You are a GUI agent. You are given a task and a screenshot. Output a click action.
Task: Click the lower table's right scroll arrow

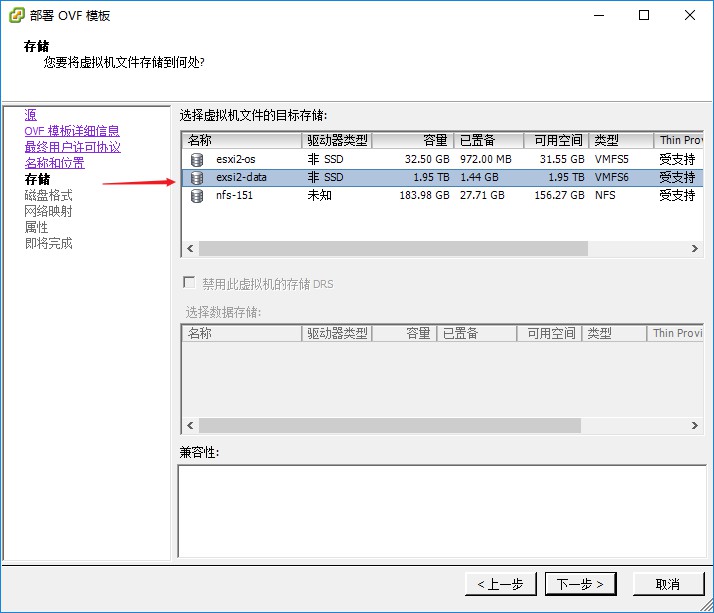(x=694, y=425)
